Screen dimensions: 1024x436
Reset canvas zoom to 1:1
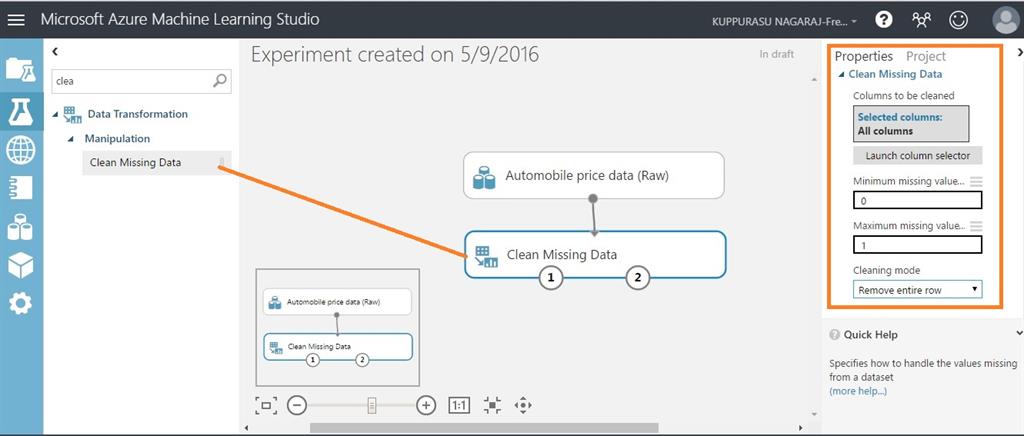tap(459, 405)
